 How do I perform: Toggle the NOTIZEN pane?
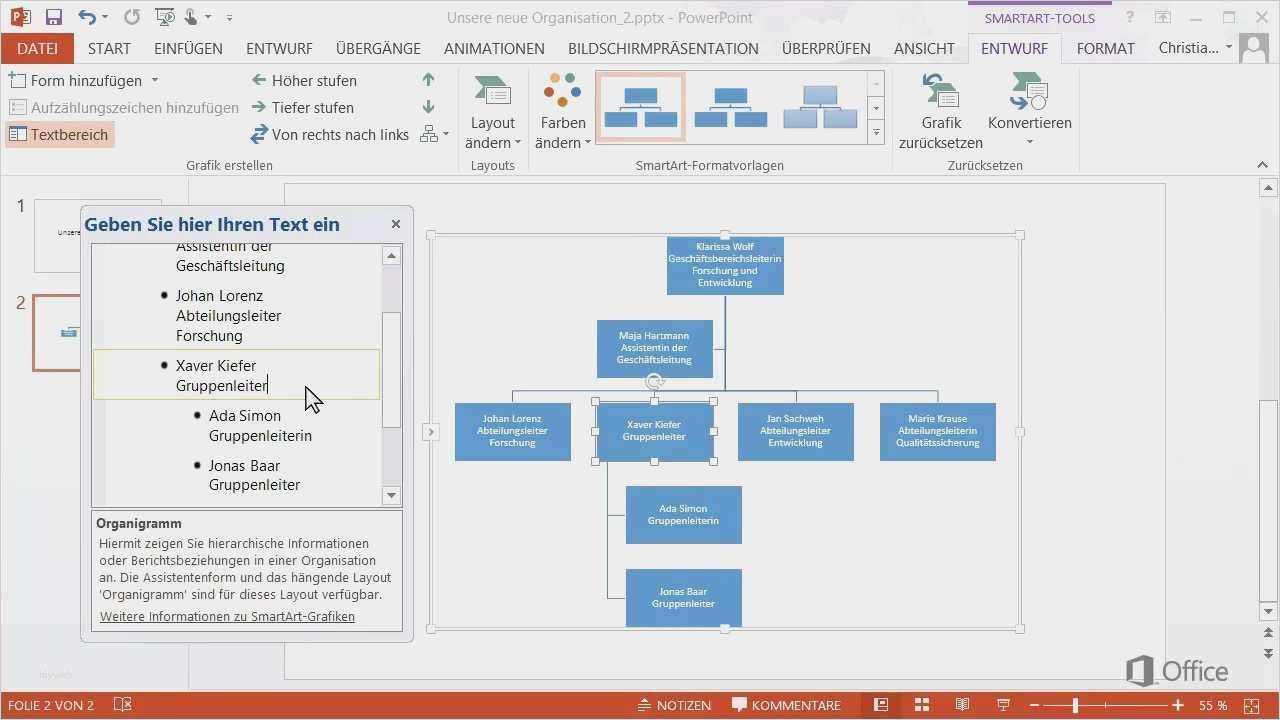[x=675, y=705]
